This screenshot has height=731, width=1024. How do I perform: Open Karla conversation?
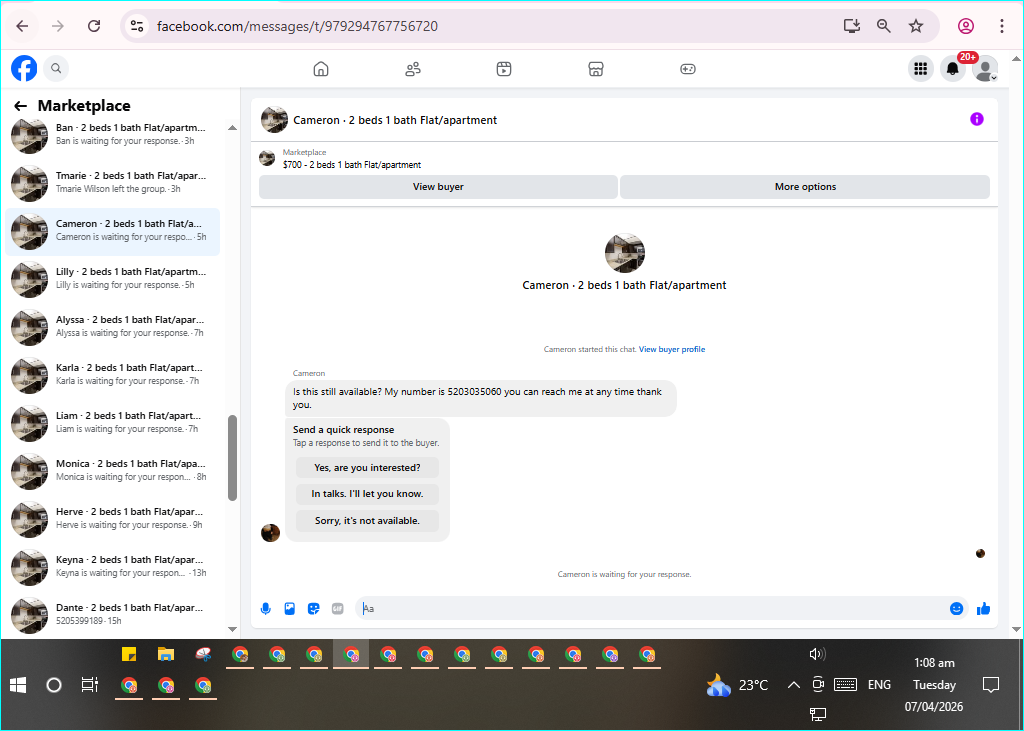112,376
